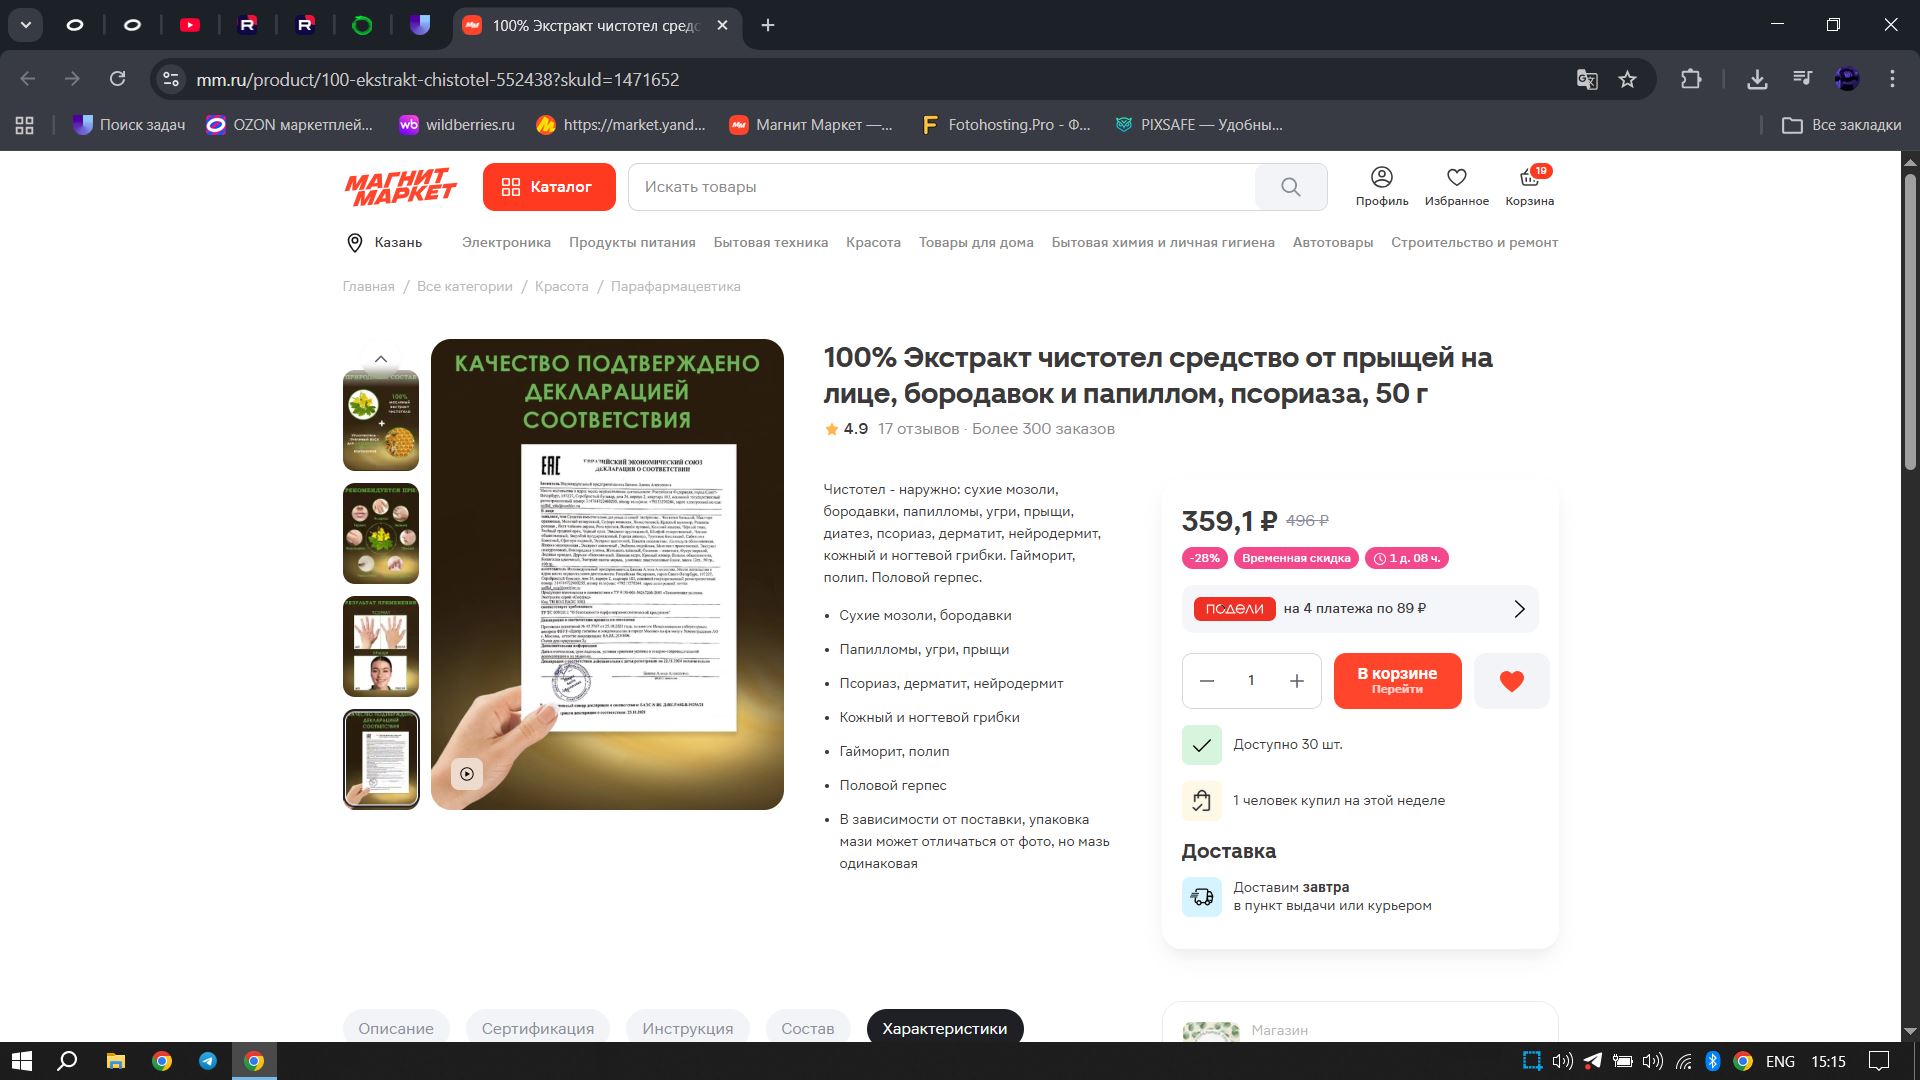Play the product video icon

click(x=467, y=774)
